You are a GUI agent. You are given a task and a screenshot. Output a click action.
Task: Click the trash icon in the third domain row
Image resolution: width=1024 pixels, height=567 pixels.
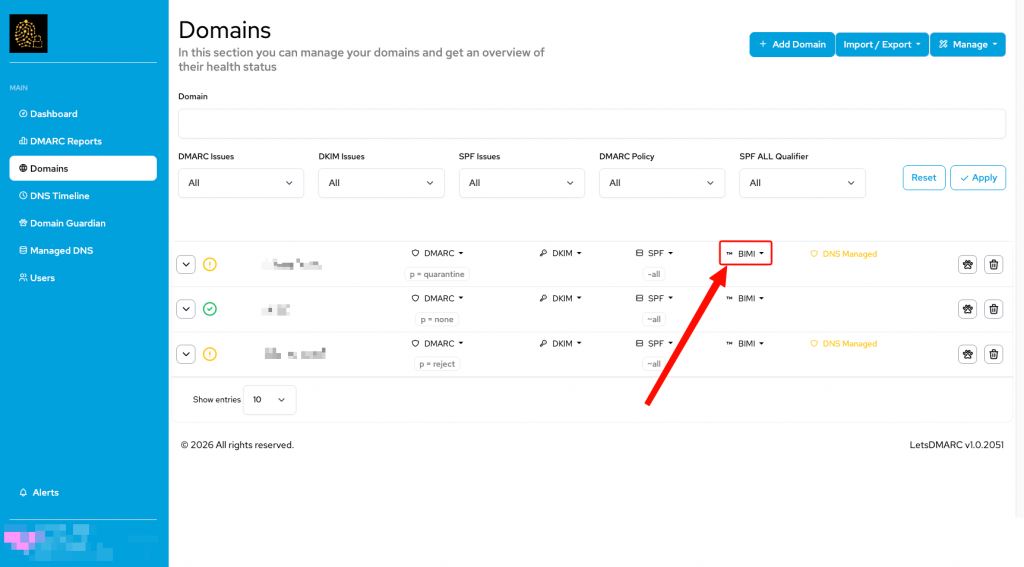[993, 354]
